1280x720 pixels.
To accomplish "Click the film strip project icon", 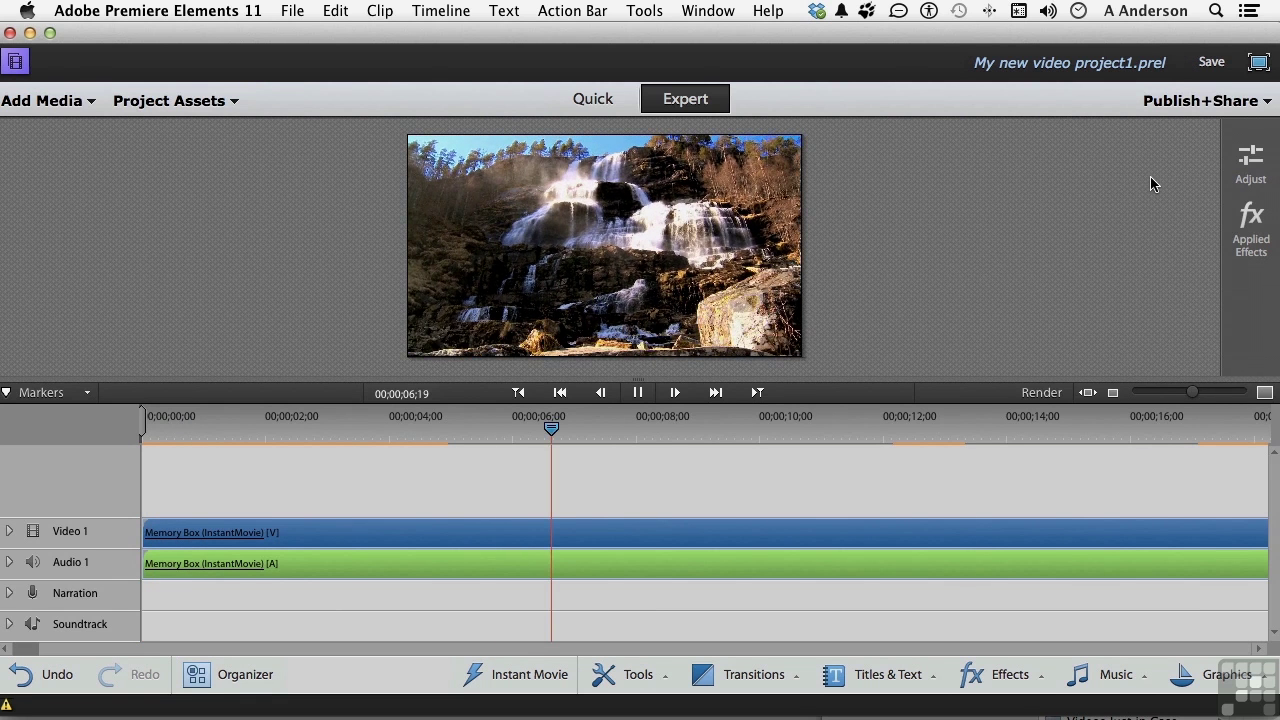I will point(15,62).
